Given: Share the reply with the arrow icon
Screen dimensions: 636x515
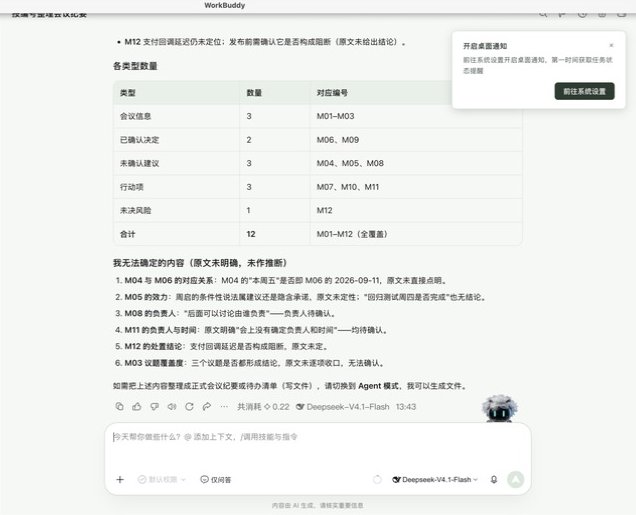Looking at the screenshot, I should click(x=206, y=406).
